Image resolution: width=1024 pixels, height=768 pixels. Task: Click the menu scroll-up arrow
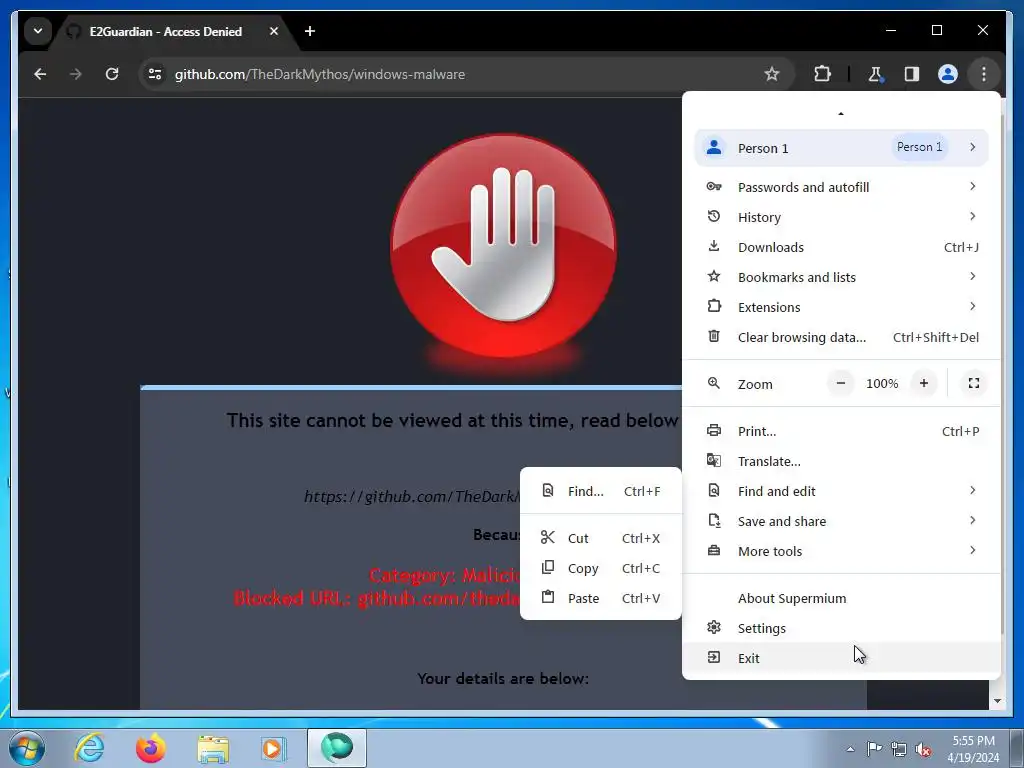point(840,114)
